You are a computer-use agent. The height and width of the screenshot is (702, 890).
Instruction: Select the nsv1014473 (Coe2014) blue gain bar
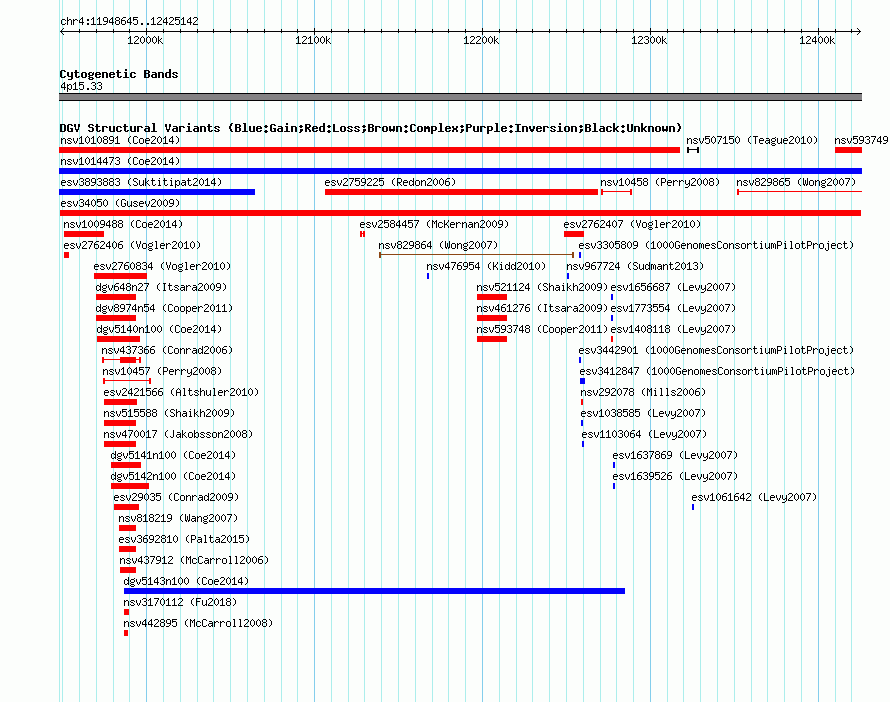point(460,171)
